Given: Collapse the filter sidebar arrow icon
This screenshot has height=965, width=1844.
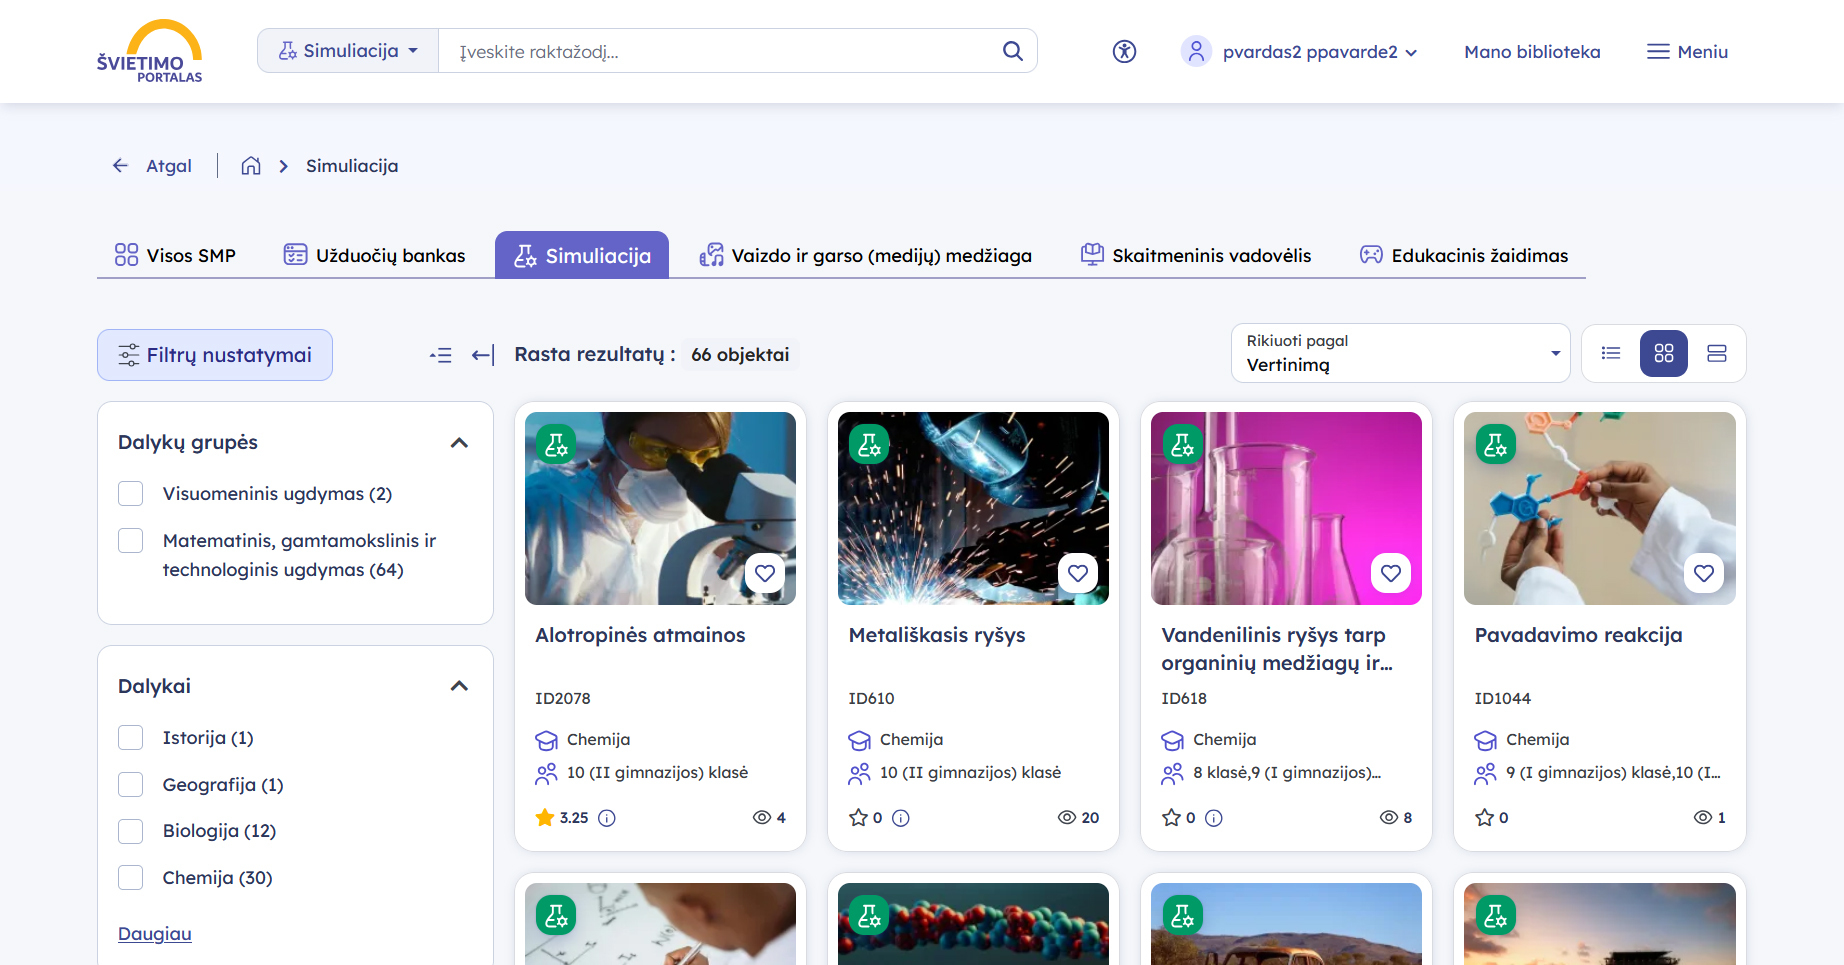Looking at the screenshot, I should [483, 355].
